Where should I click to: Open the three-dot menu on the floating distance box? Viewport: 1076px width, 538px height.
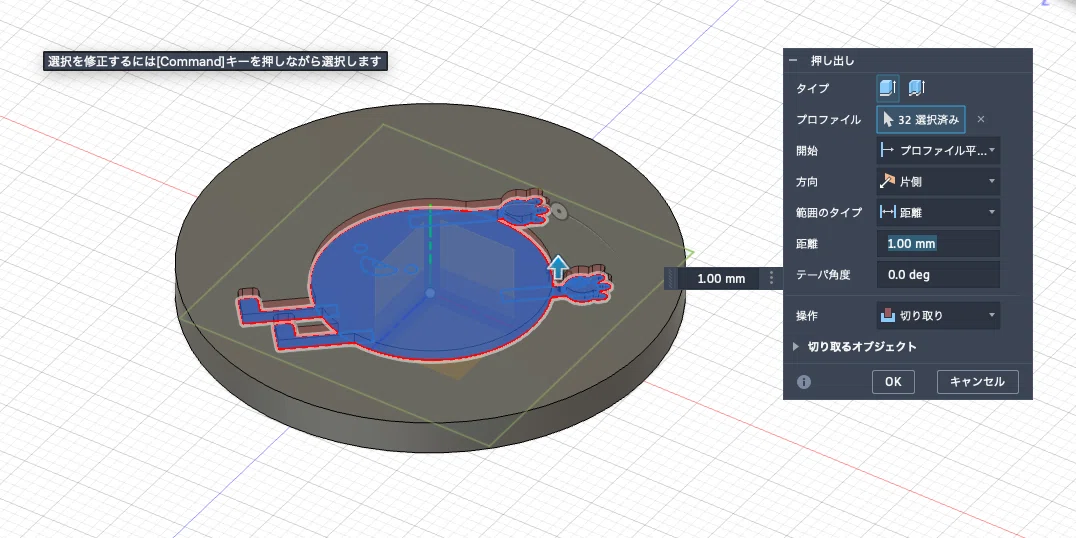[772, 279]
